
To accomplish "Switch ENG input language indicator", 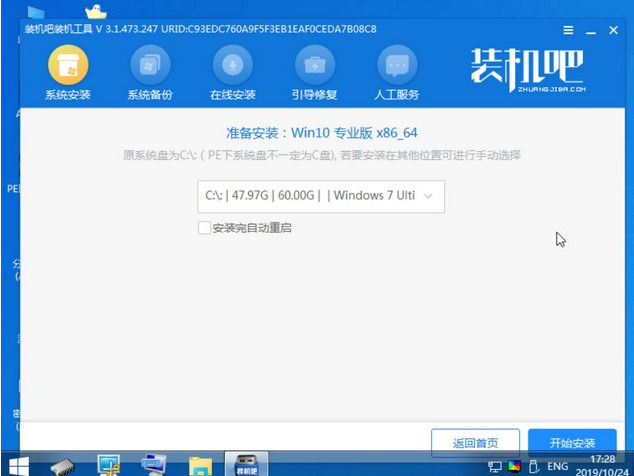I will click(558, 466).
